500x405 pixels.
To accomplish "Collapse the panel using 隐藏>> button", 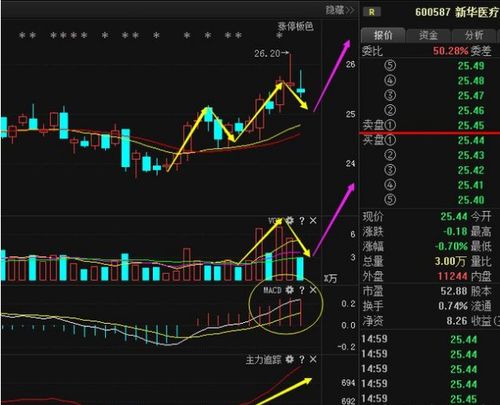I will tap(340, 10).
